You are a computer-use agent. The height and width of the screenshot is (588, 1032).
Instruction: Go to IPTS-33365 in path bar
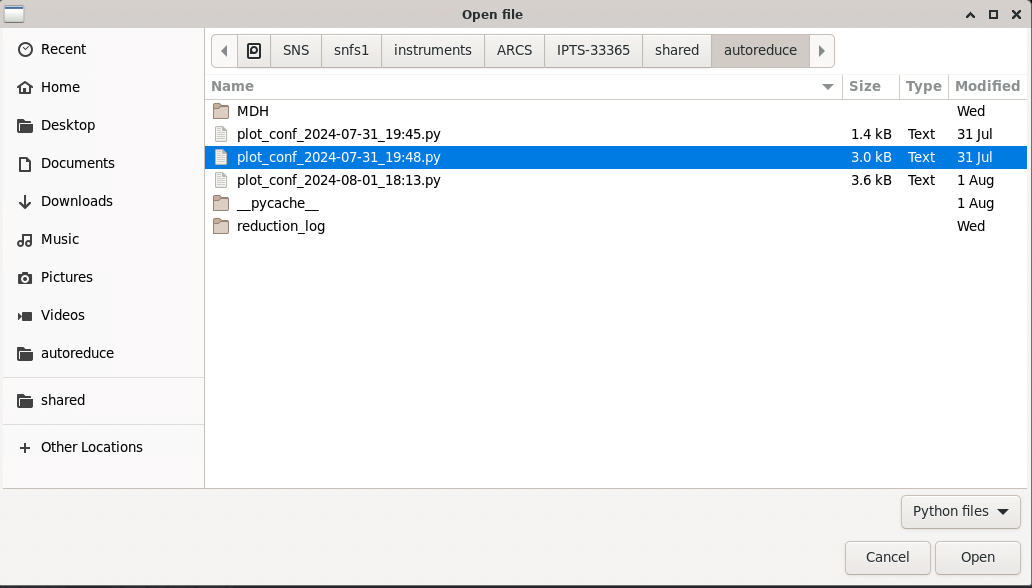(x=593, y=50)
